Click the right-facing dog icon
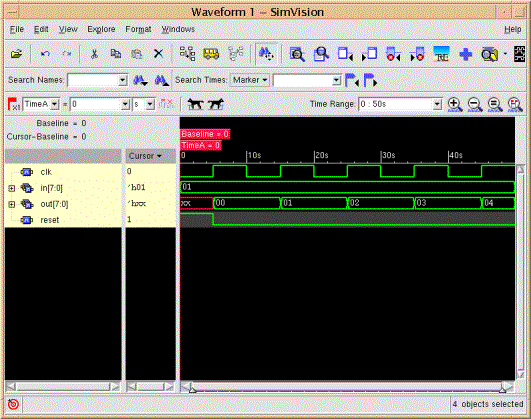 point(216,104)
